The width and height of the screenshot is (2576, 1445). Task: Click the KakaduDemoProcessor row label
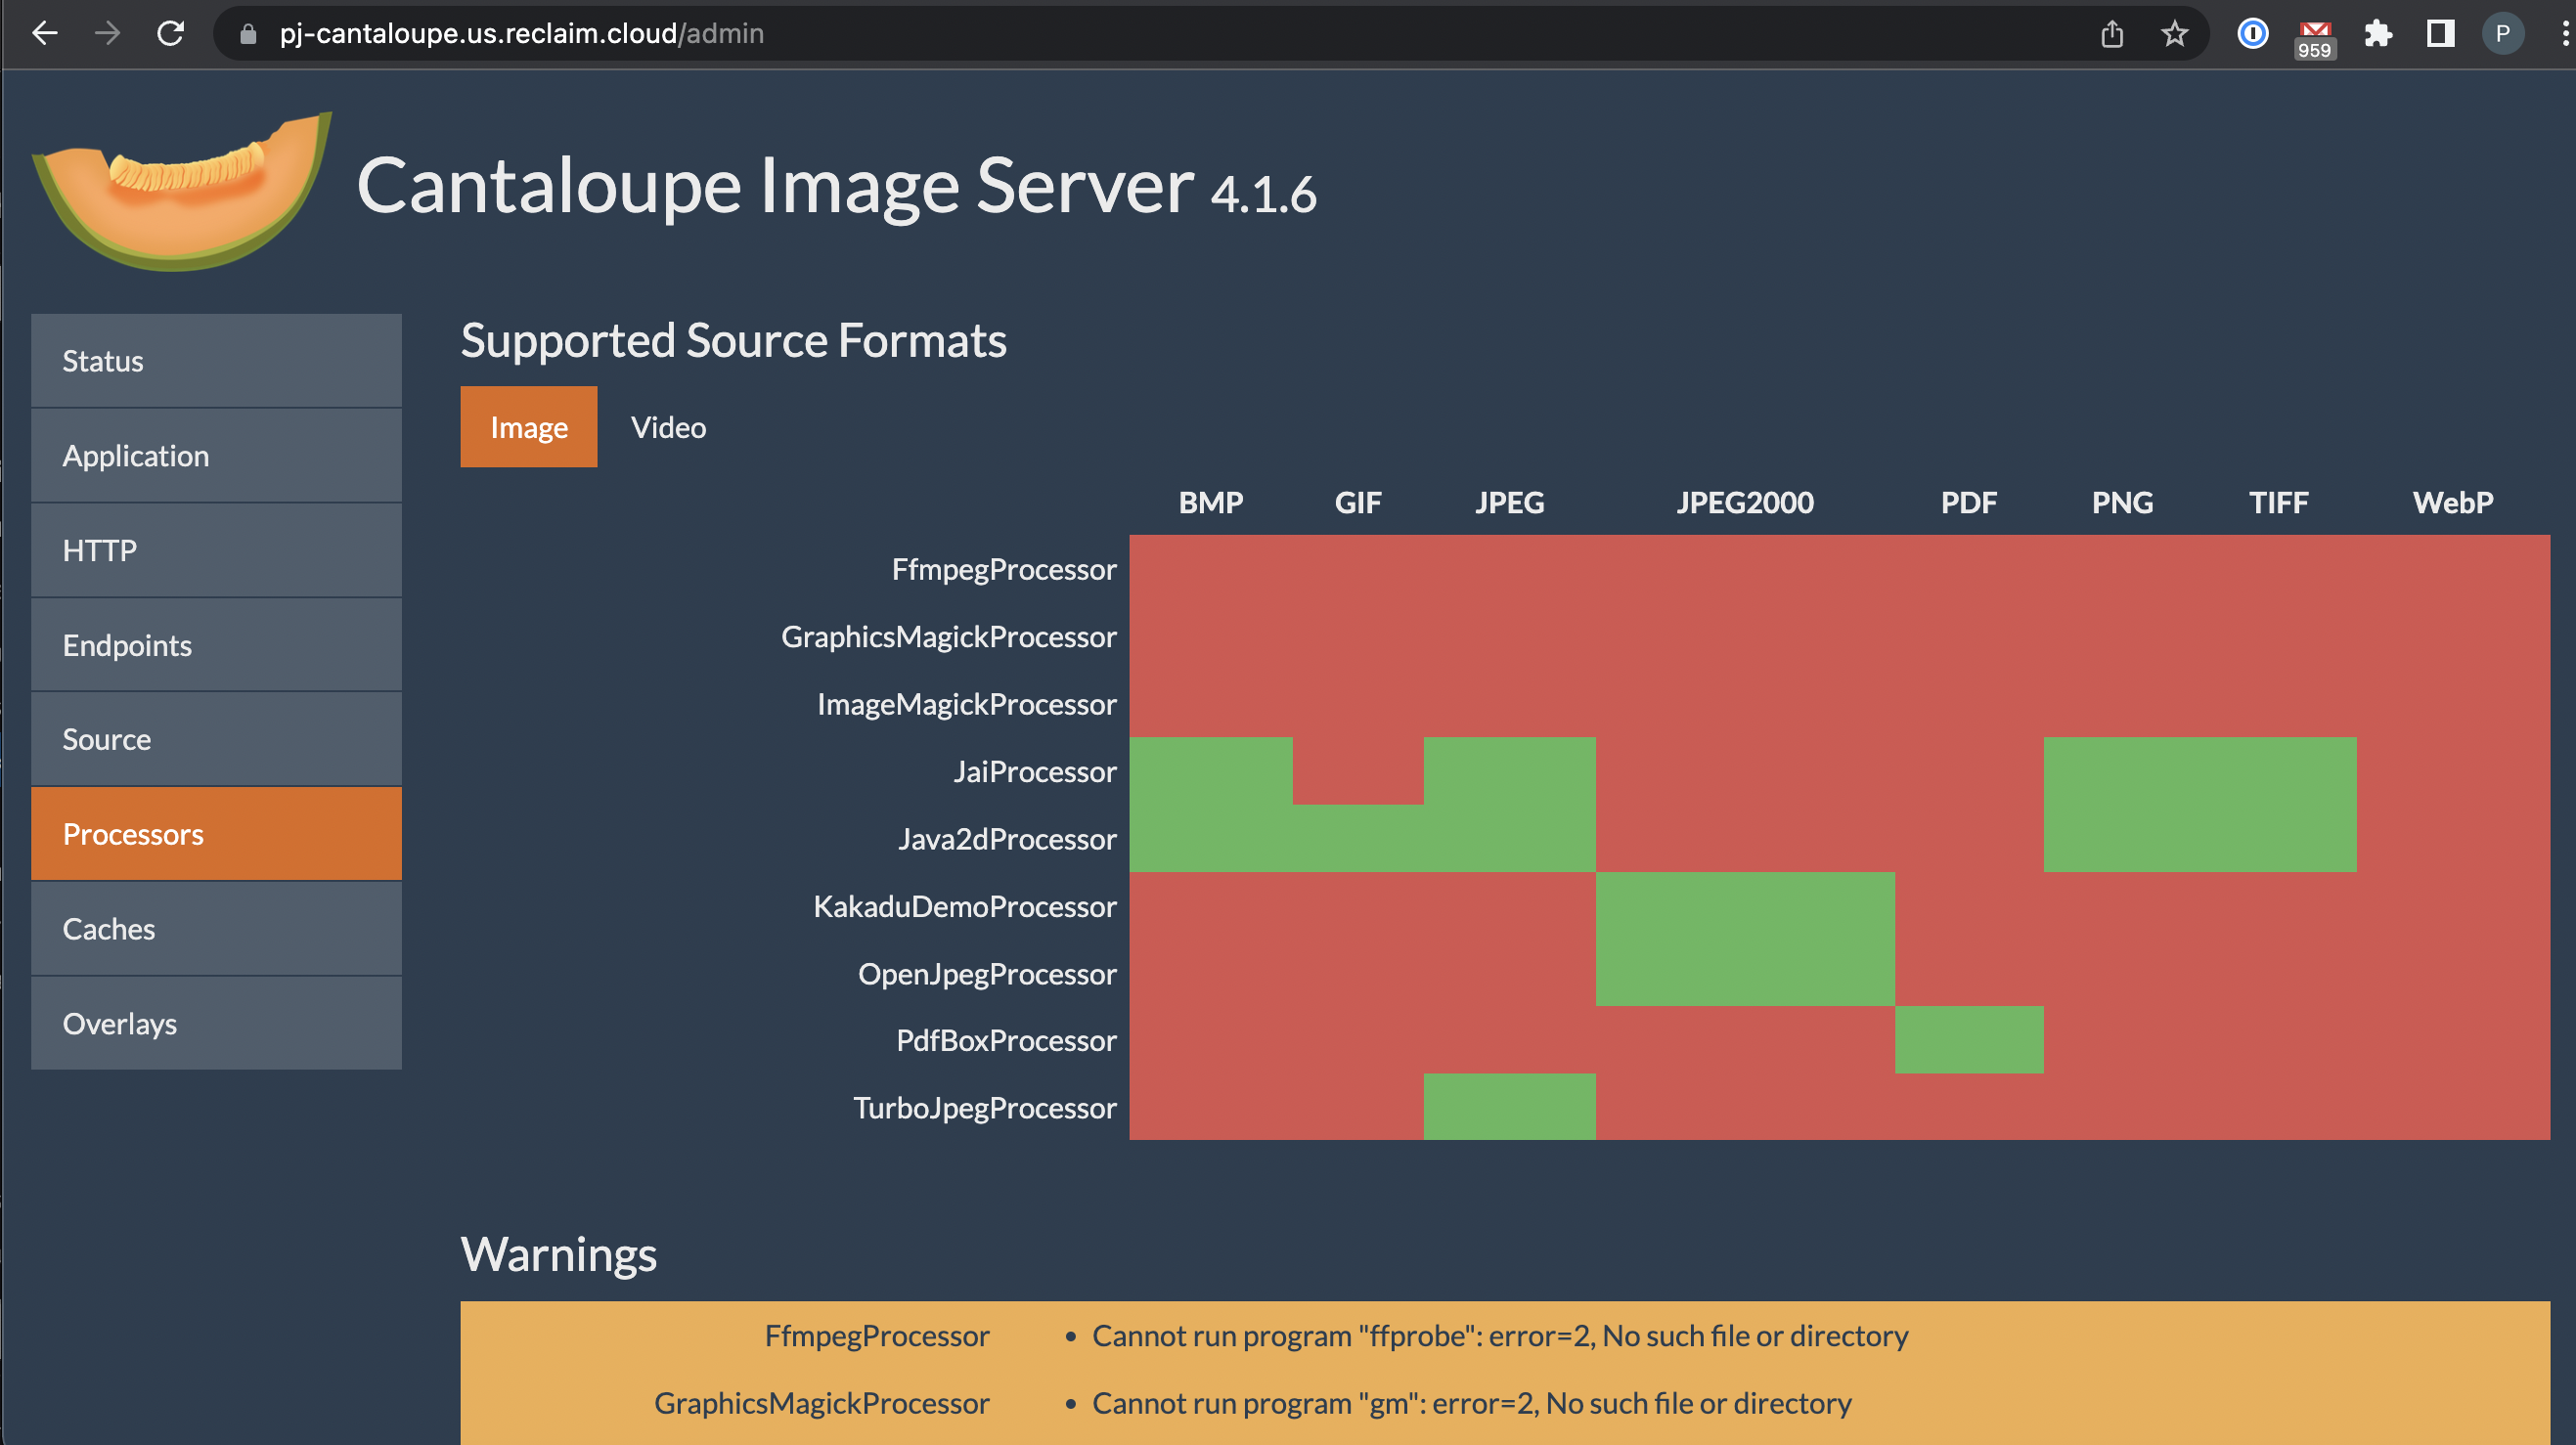[964, 906]
